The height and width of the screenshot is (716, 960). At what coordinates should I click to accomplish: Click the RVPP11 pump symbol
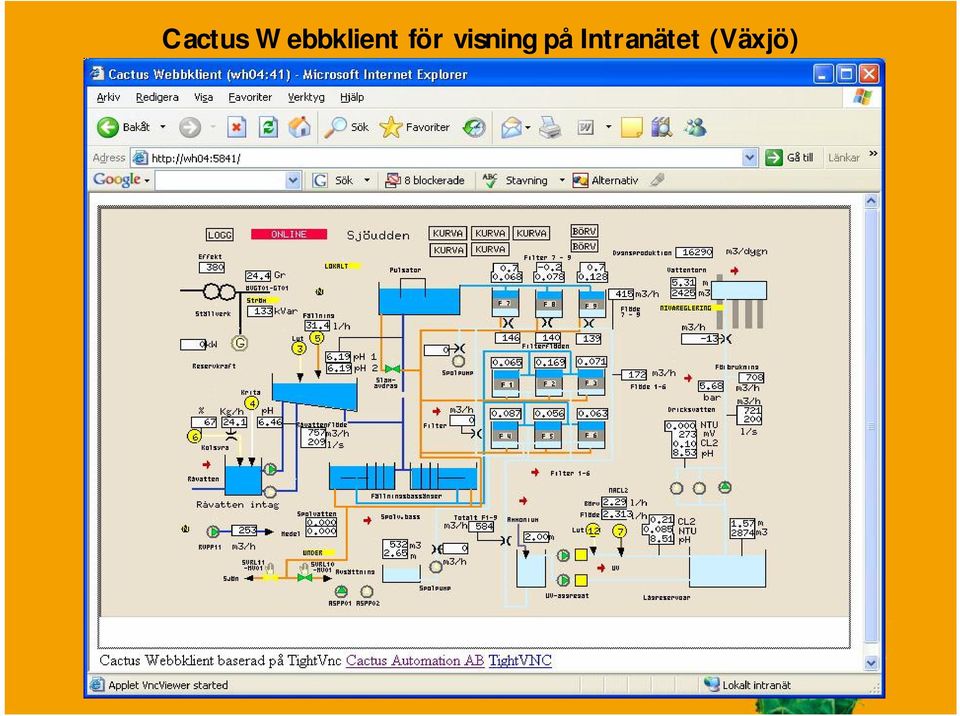tap(212, 531)
